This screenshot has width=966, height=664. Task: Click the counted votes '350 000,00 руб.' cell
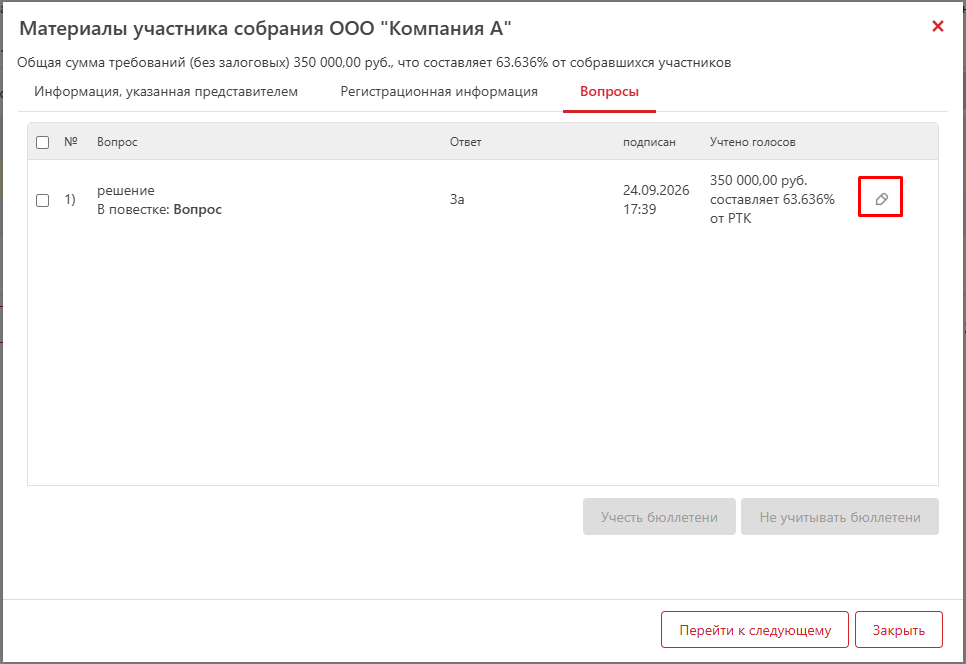pyautogui.click(x=772, y=199)
